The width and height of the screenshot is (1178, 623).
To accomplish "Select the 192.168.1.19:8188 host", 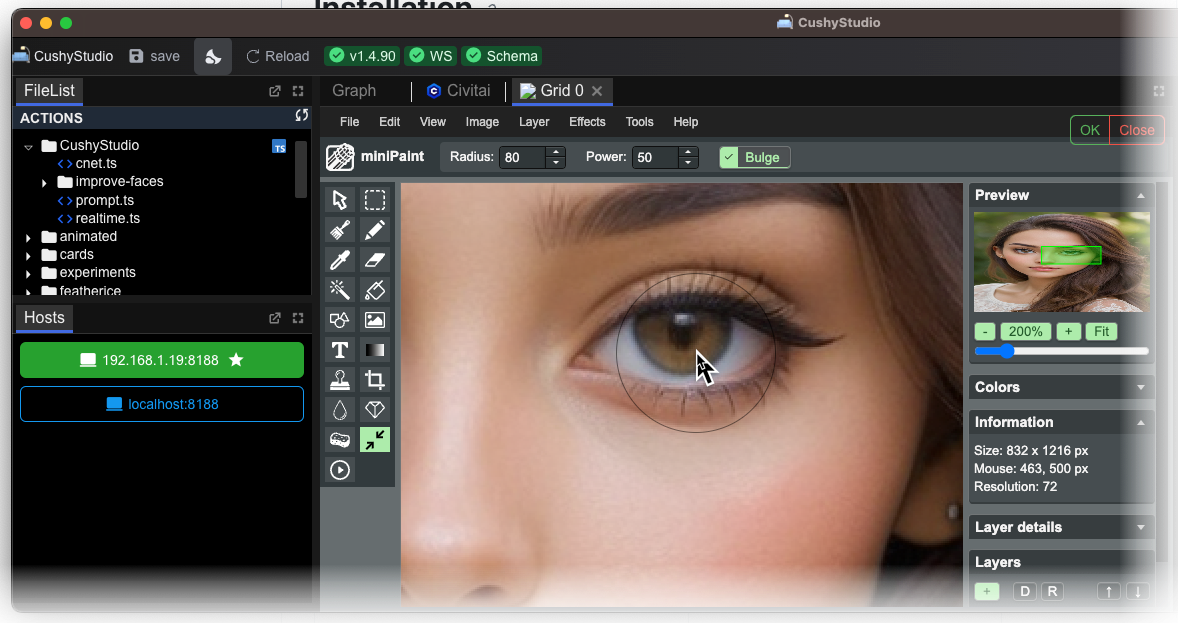I will 162,360.
